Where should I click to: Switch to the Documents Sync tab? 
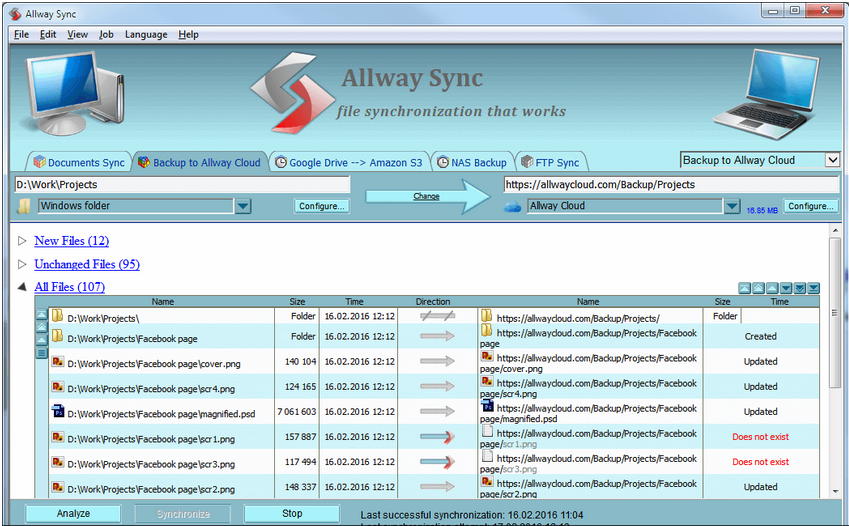point(79,163)
